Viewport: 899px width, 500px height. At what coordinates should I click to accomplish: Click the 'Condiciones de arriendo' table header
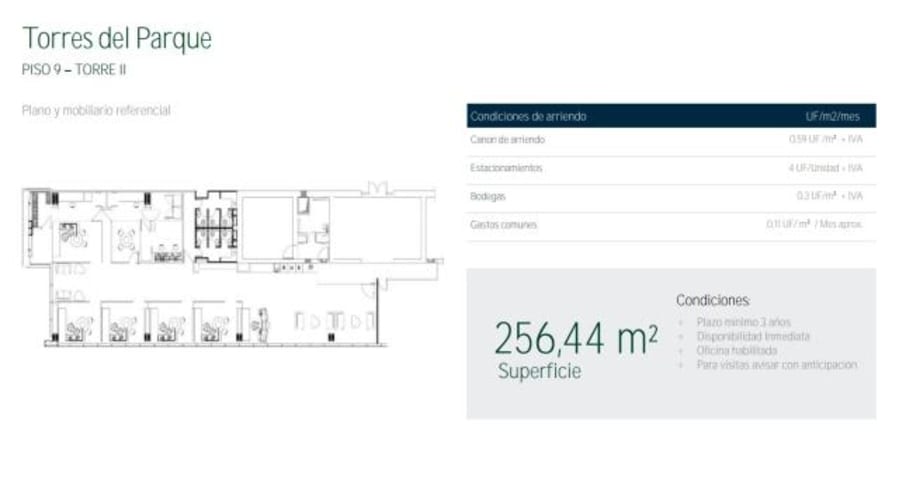coord(528,116)
